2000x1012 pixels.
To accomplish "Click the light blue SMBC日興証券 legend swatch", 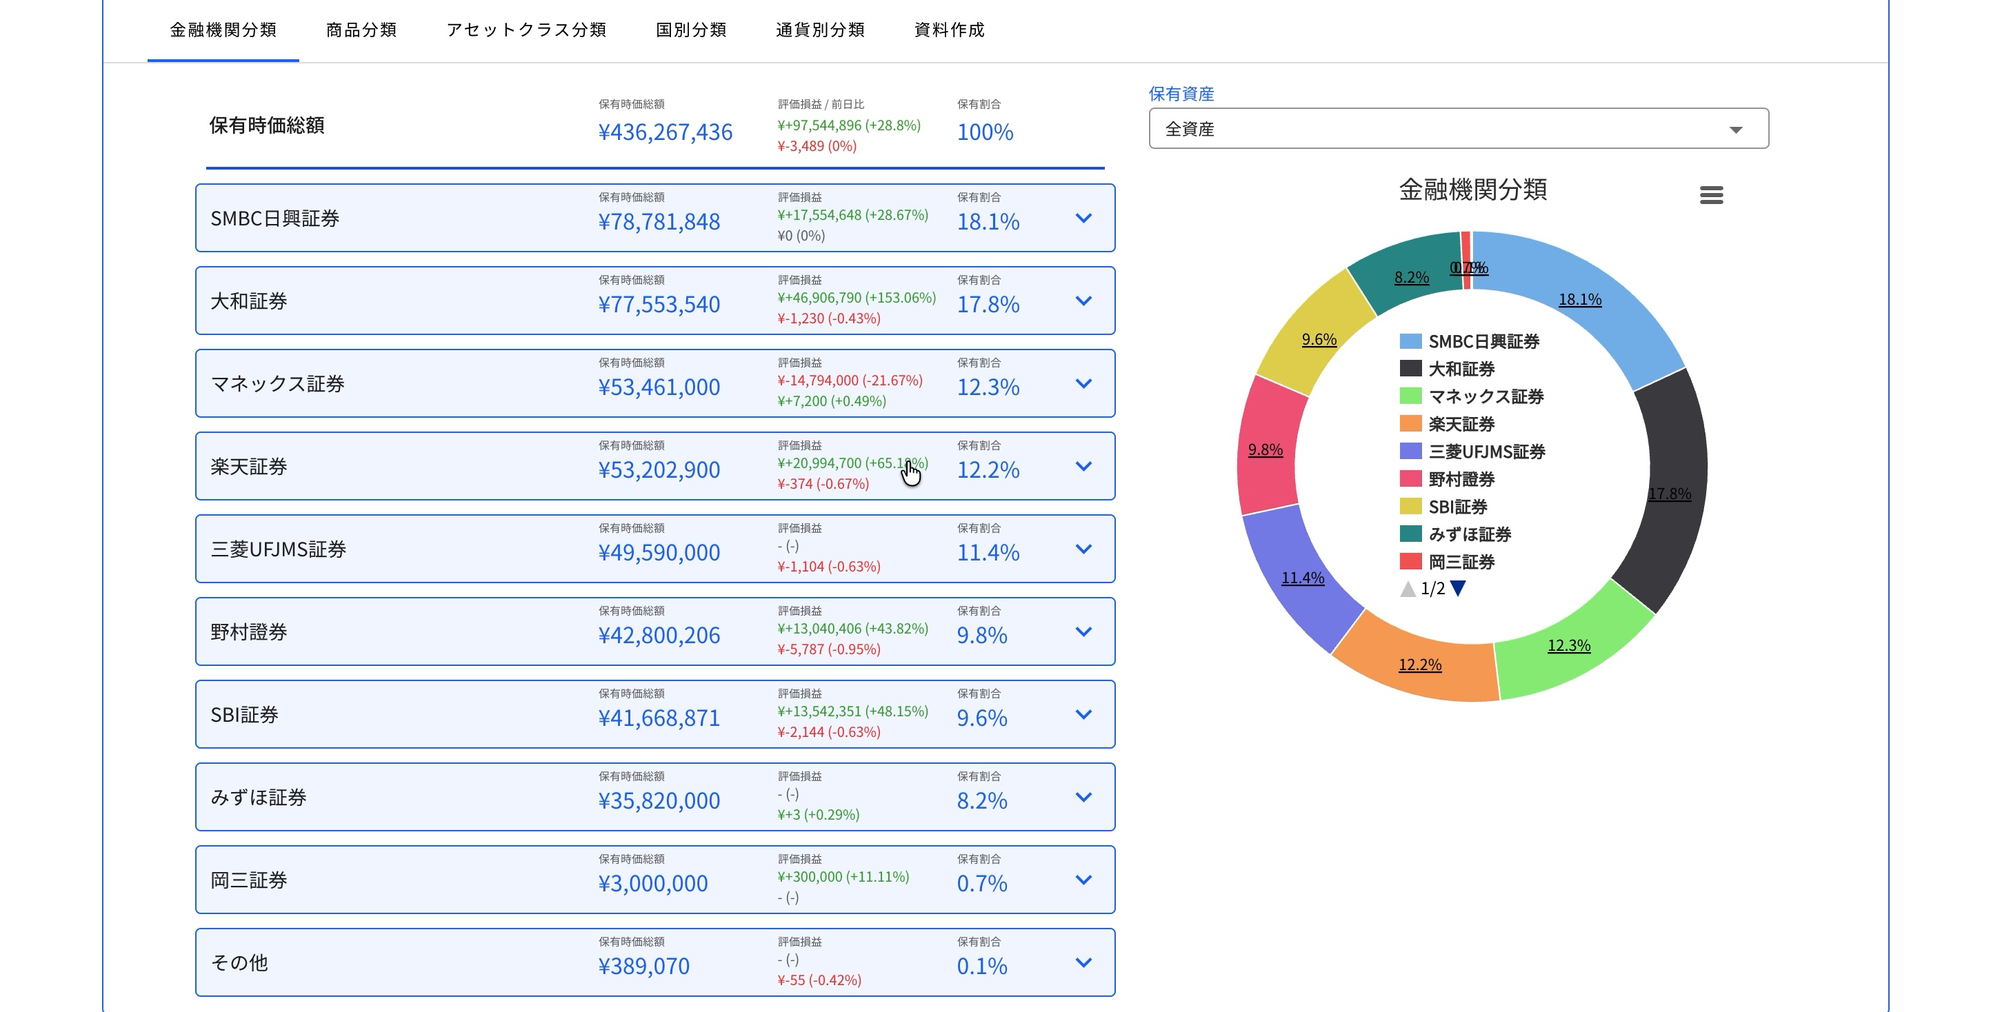I will point(1411,341).
